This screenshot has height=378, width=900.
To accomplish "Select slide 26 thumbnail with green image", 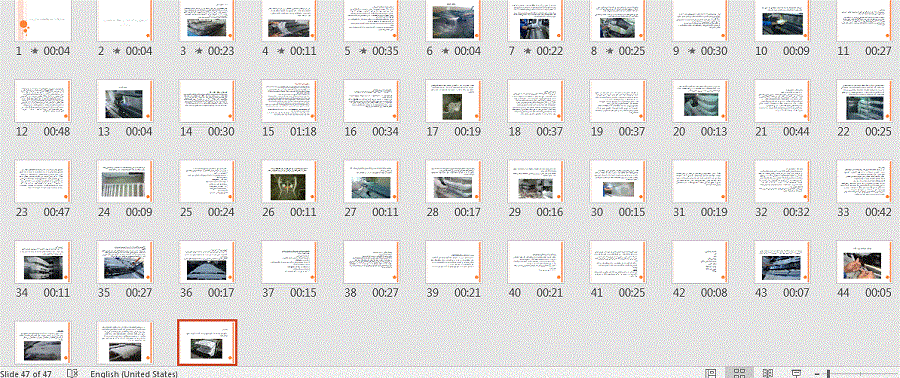I will coord(289,181).
